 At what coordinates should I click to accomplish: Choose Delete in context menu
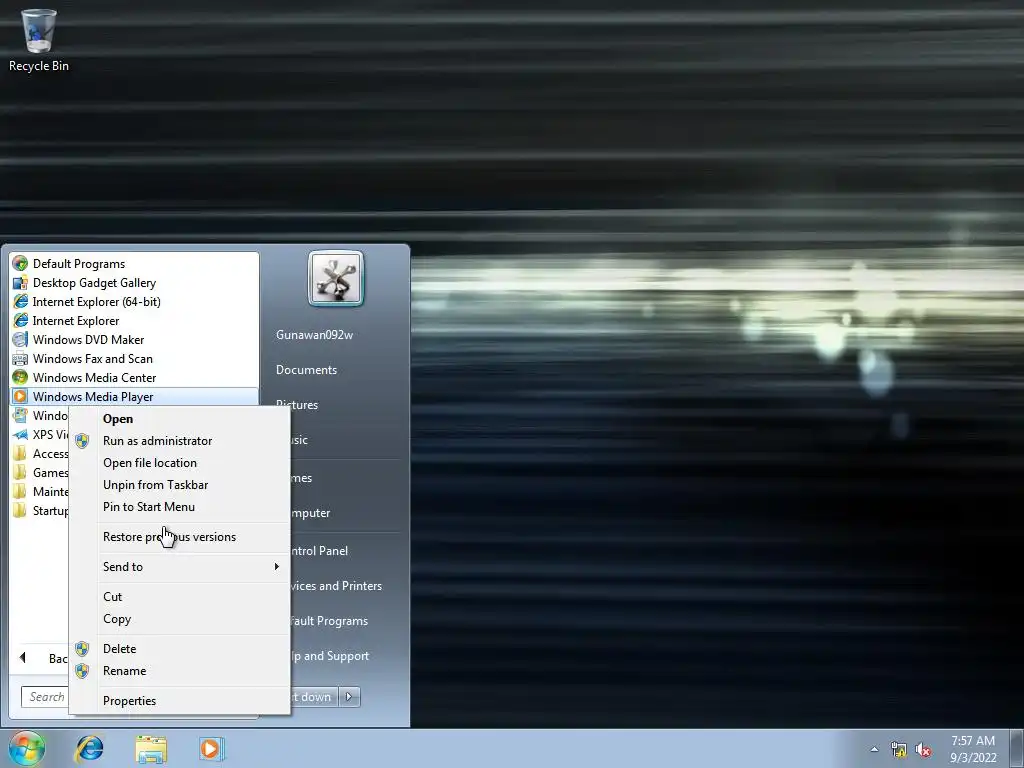tap(180, 649)
